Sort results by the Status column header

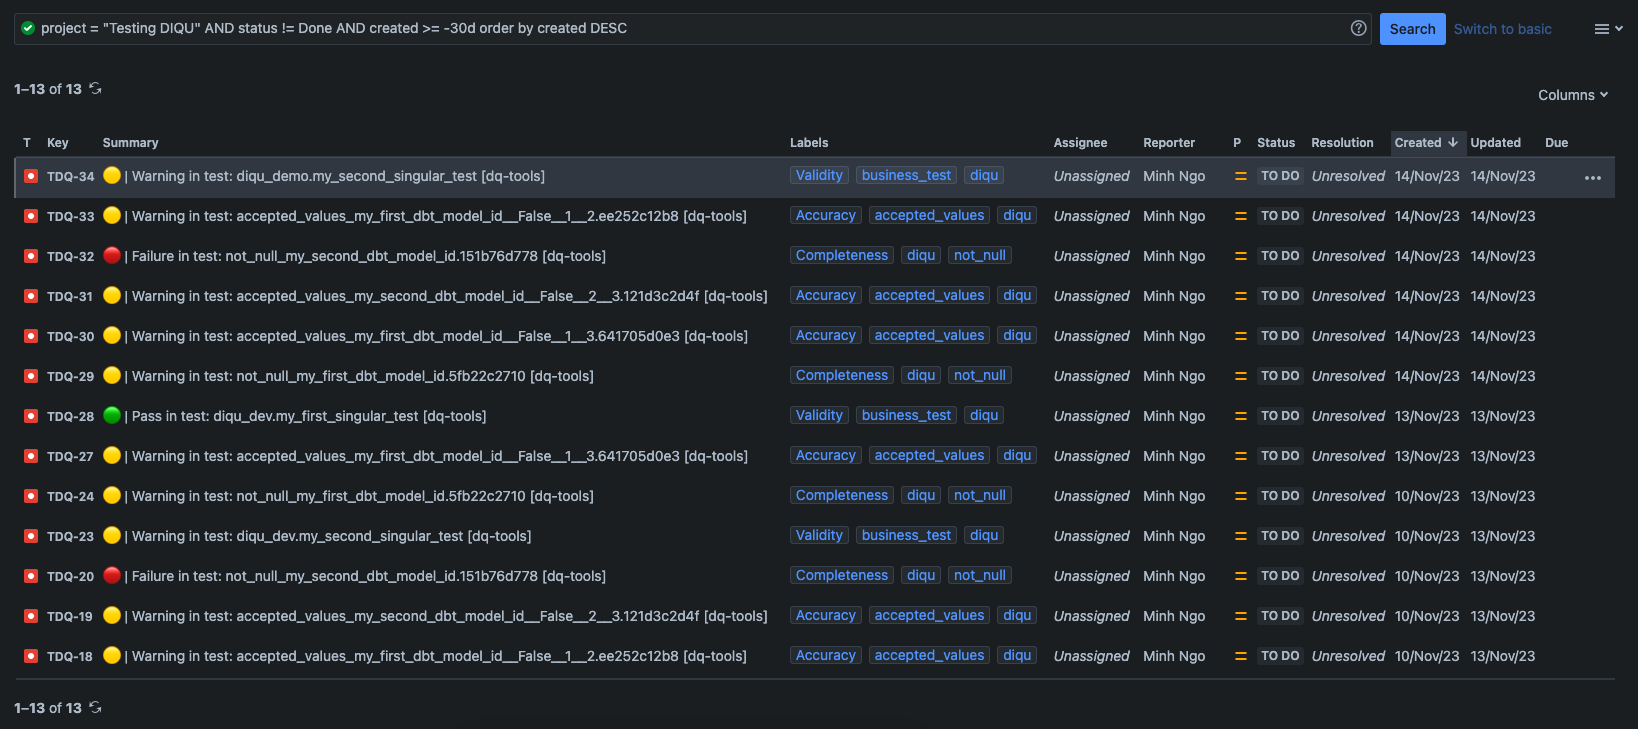(1276, 143)
